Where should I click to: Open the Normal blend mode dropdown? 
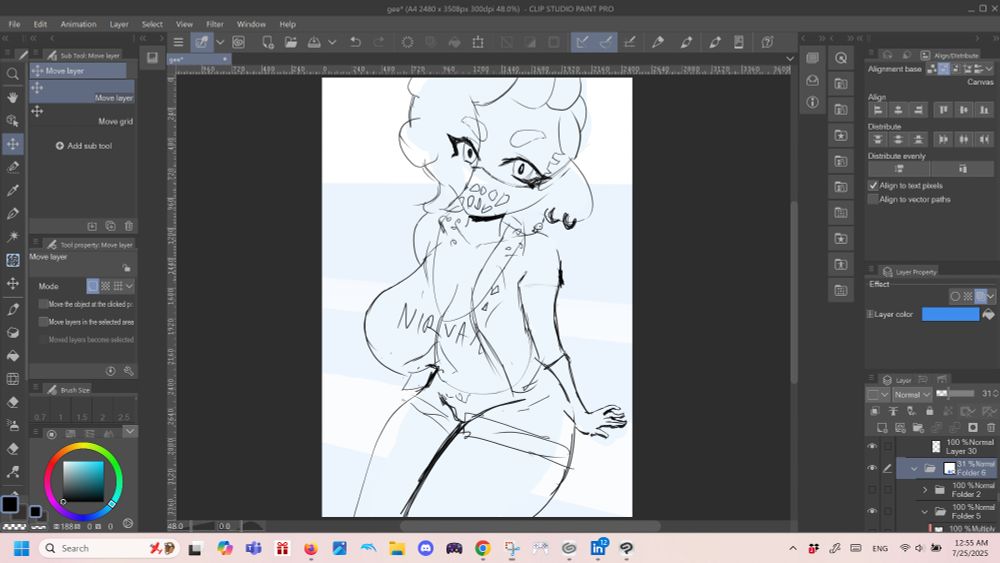pyautogui.click(x=912, y=395)
